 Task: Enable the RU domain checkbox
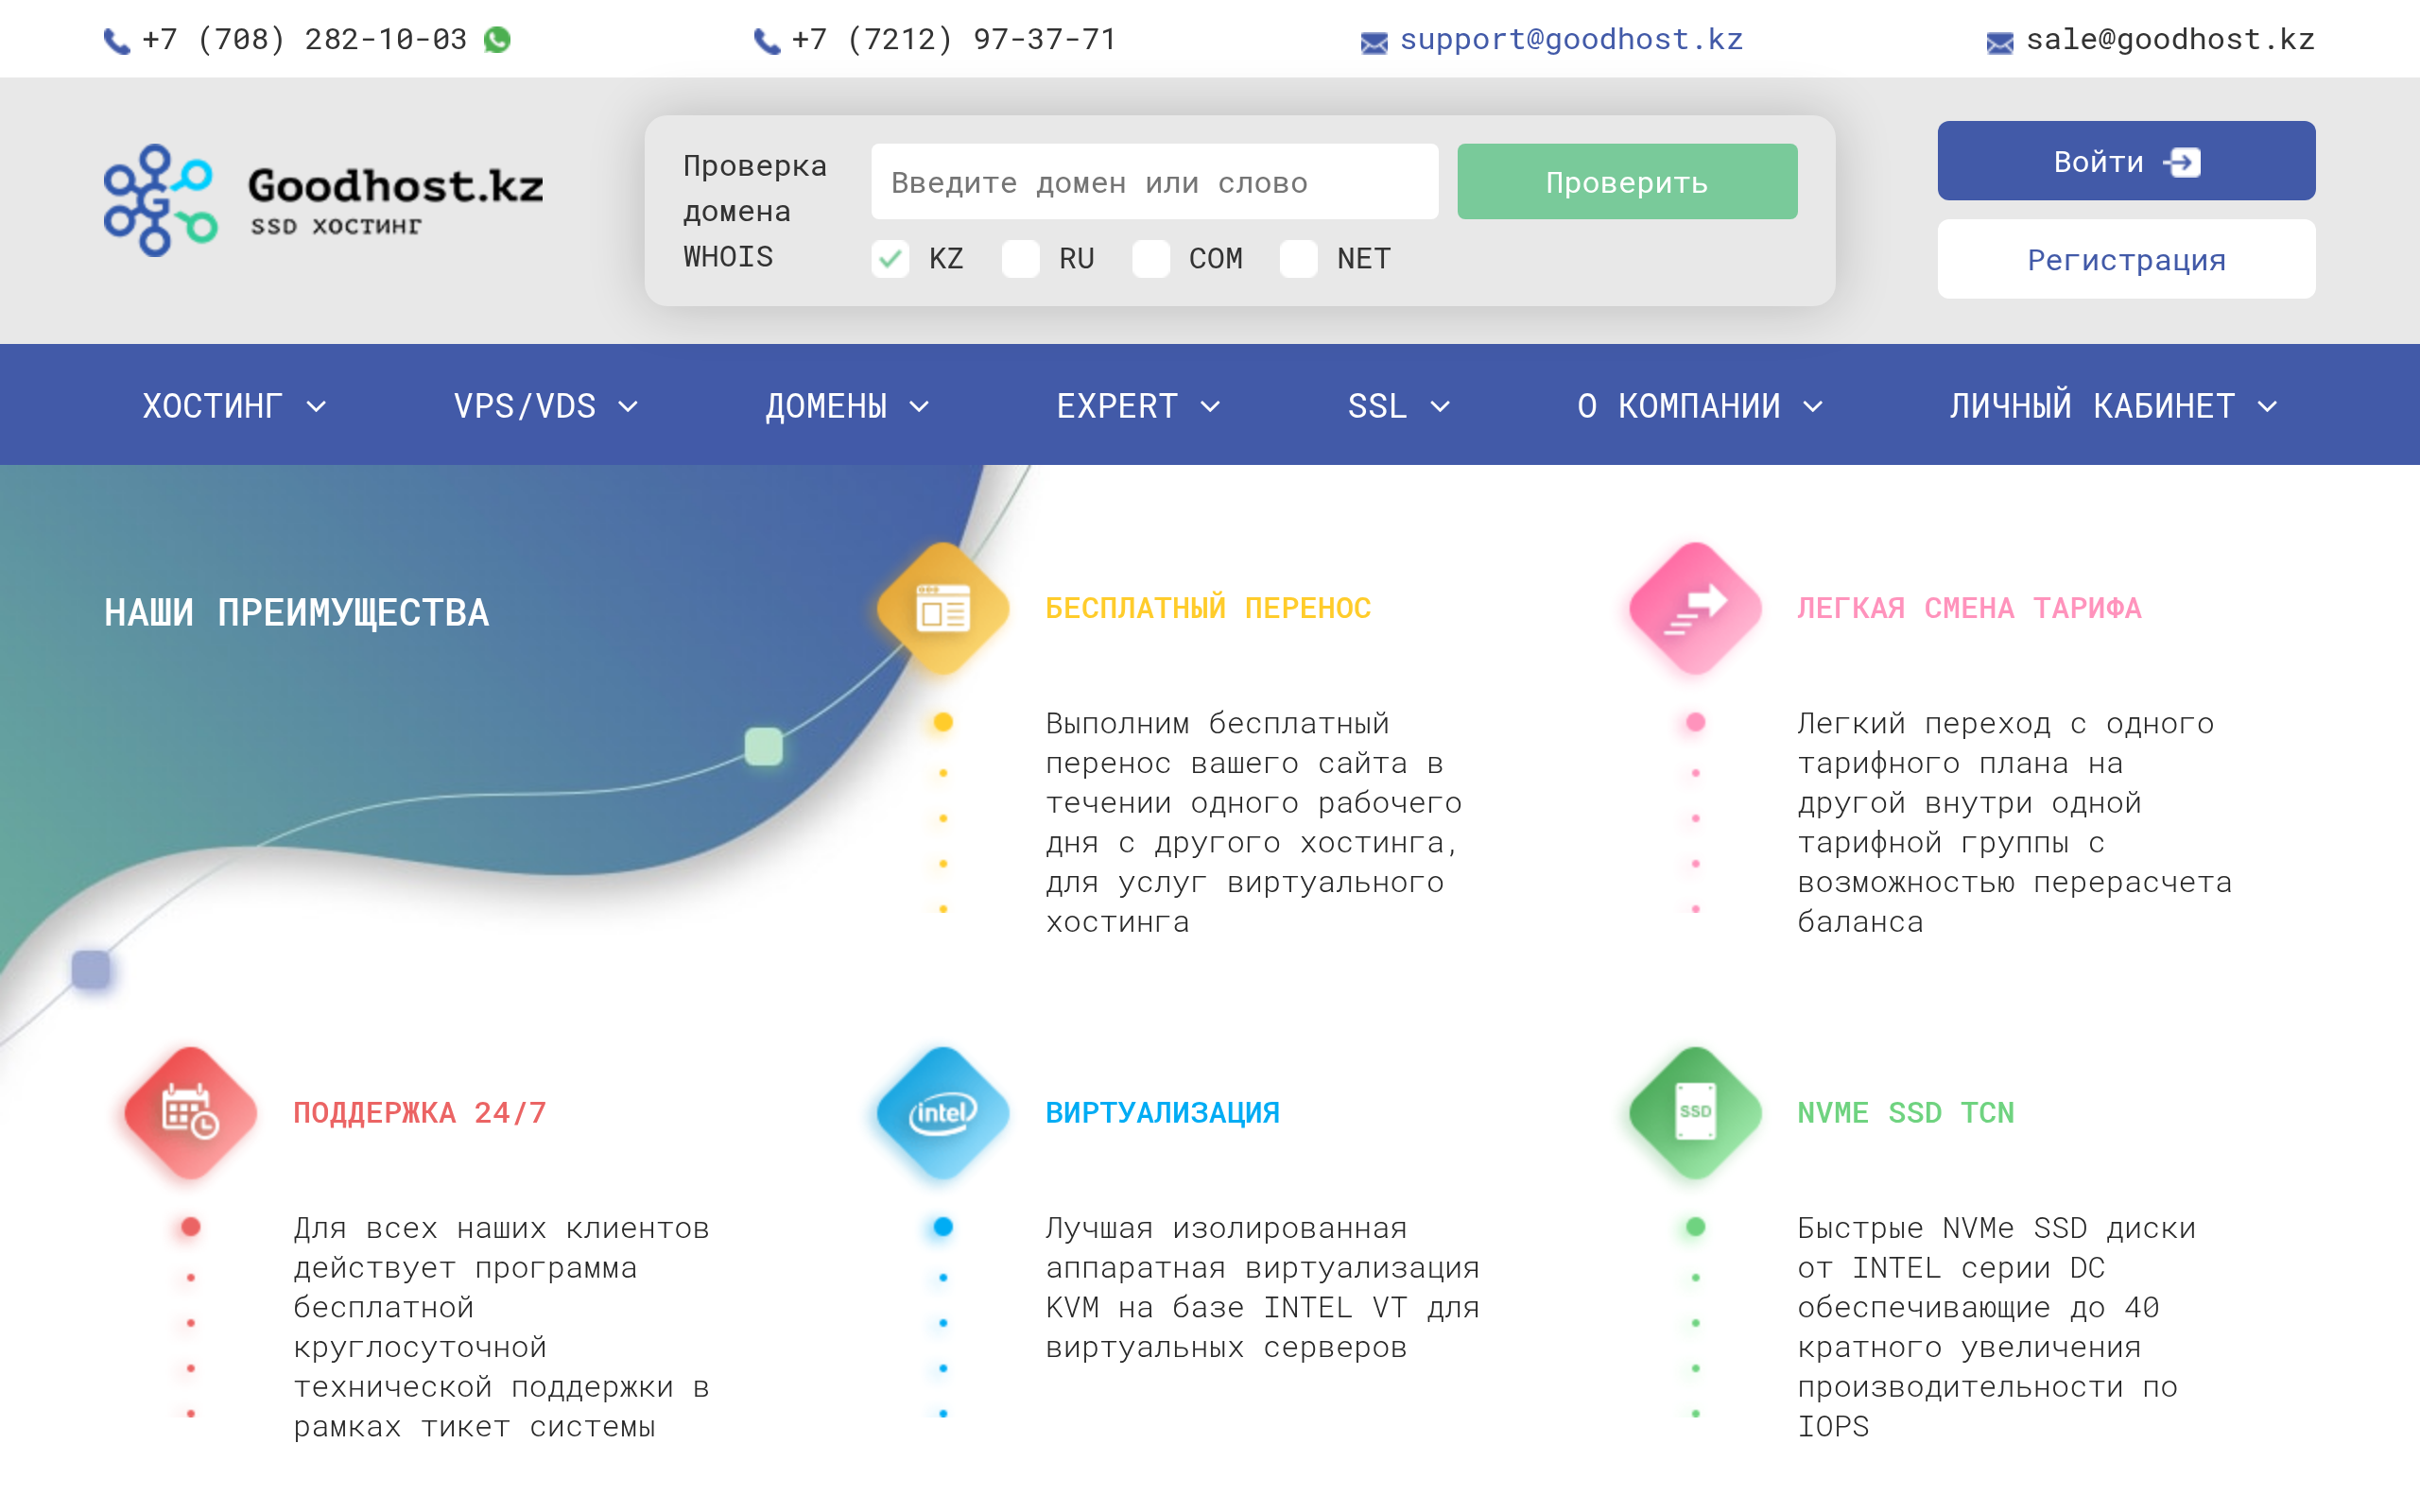(x=1021, y=259)
